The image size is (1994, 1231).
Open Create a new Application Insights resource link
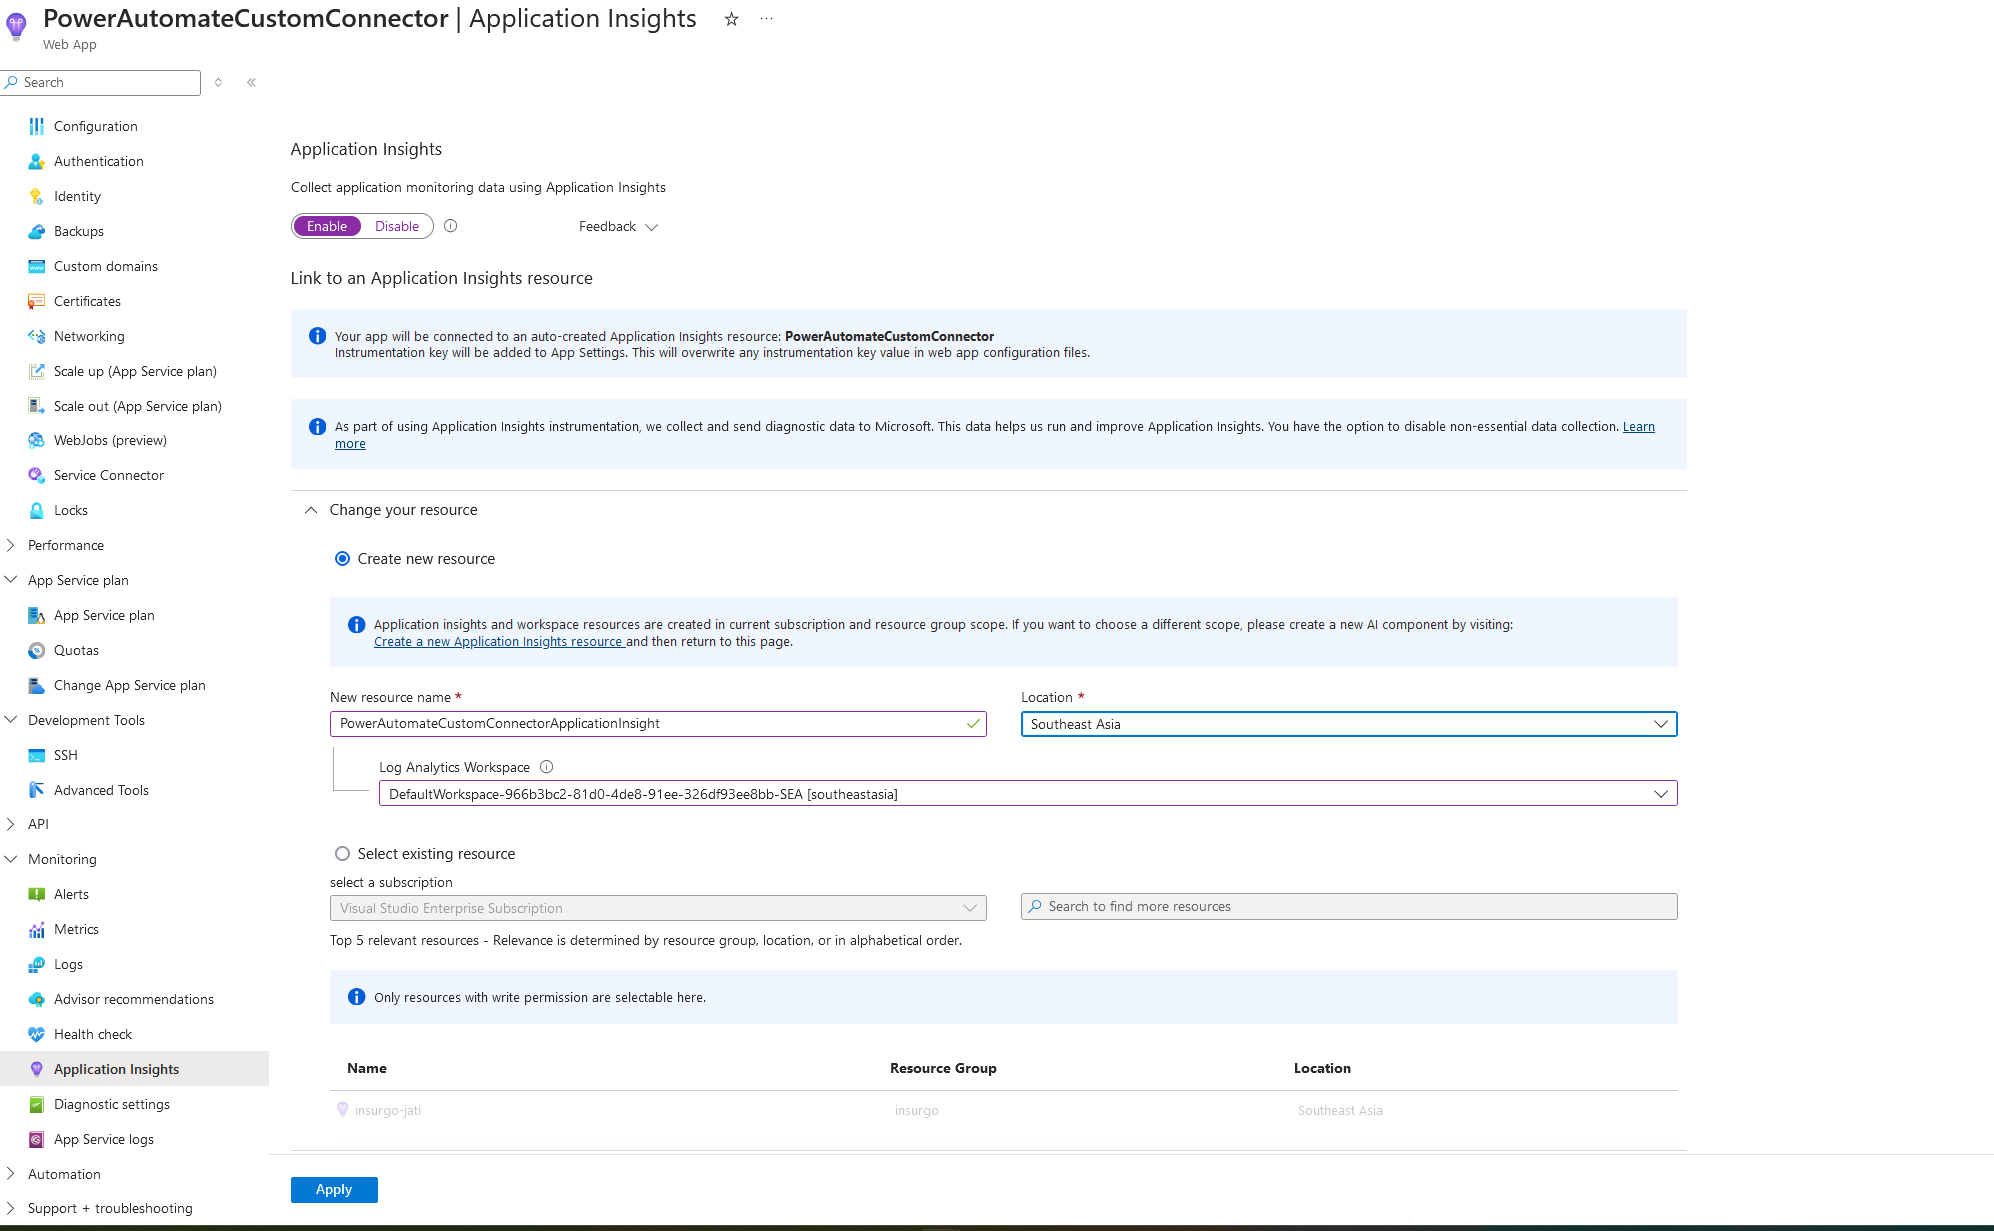point(499,642)
